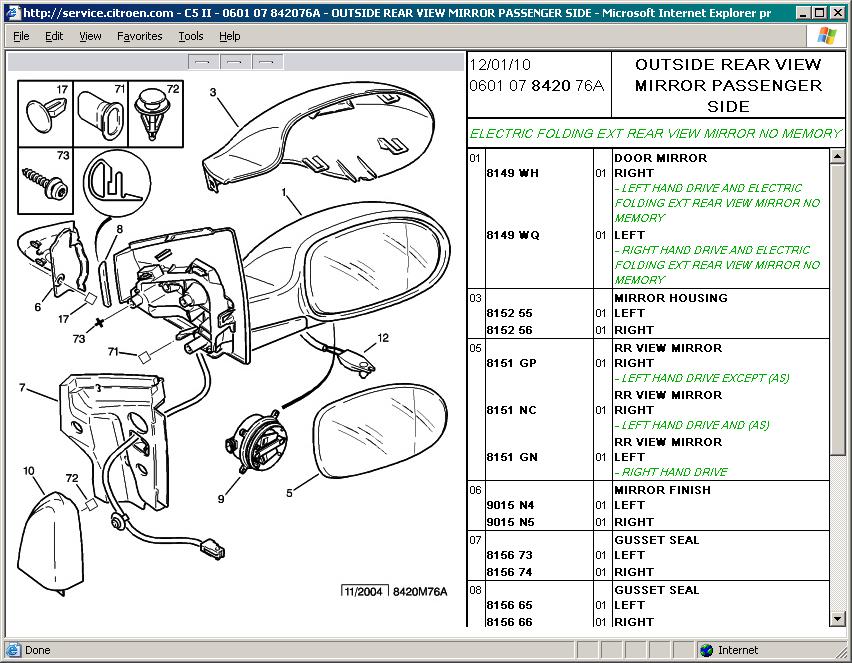852x663 pixels.
Task: Click part number 8149 WQ
Action: point(512,235)
